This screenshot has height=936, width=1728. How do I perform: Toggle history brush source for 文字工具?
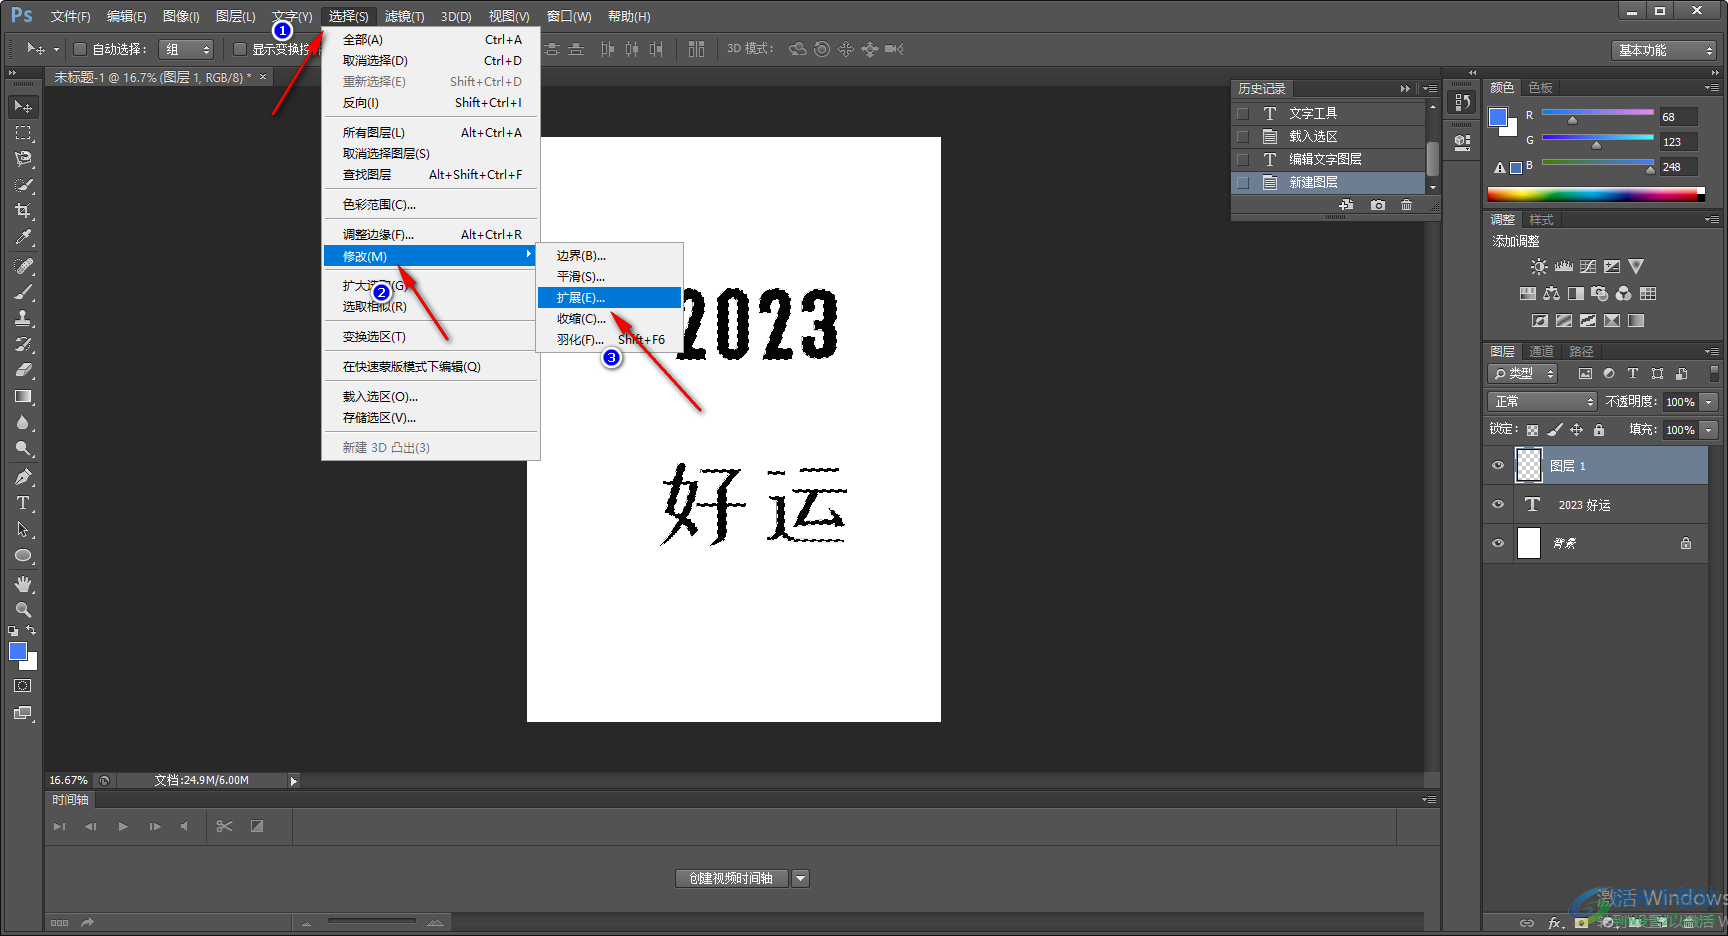pyautogui.click(x=1243, y=114)
